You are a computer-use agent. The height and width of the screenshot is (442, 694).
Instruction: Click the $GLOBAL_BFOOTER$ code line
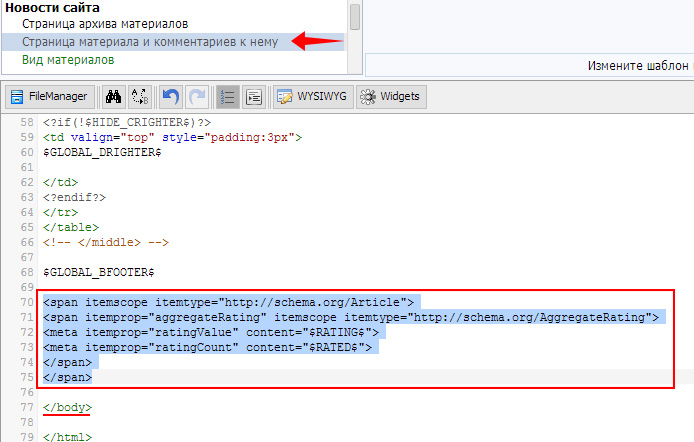tap(99, 272)
